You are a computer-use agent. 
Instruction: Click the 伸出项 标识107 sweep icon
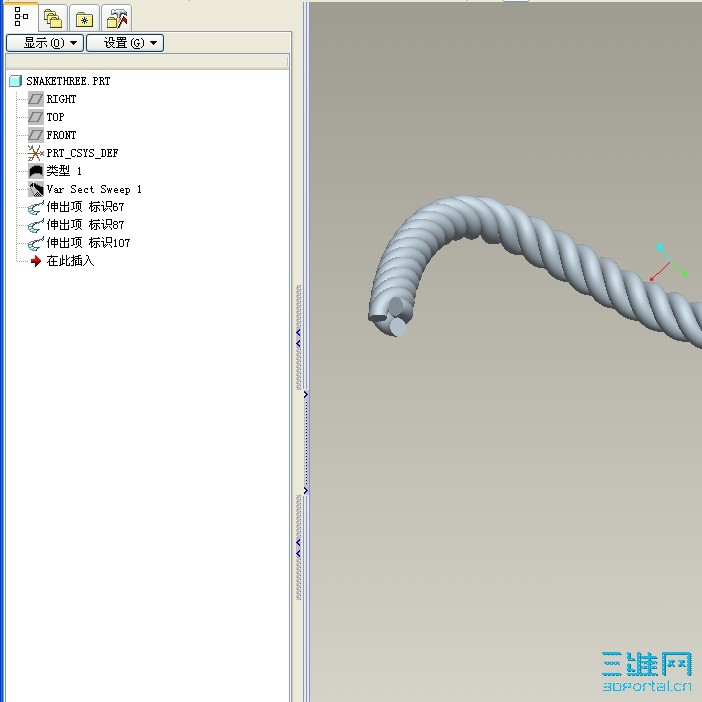click(36, 243)
